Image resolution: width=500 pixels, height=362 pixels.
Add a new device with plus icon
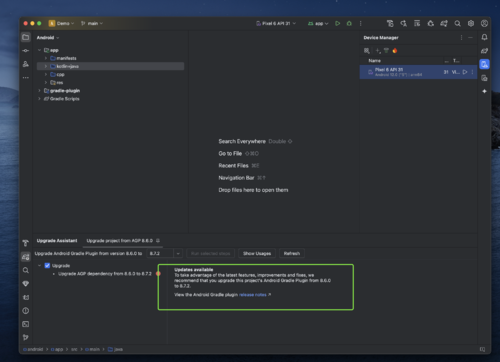point(378,51)
